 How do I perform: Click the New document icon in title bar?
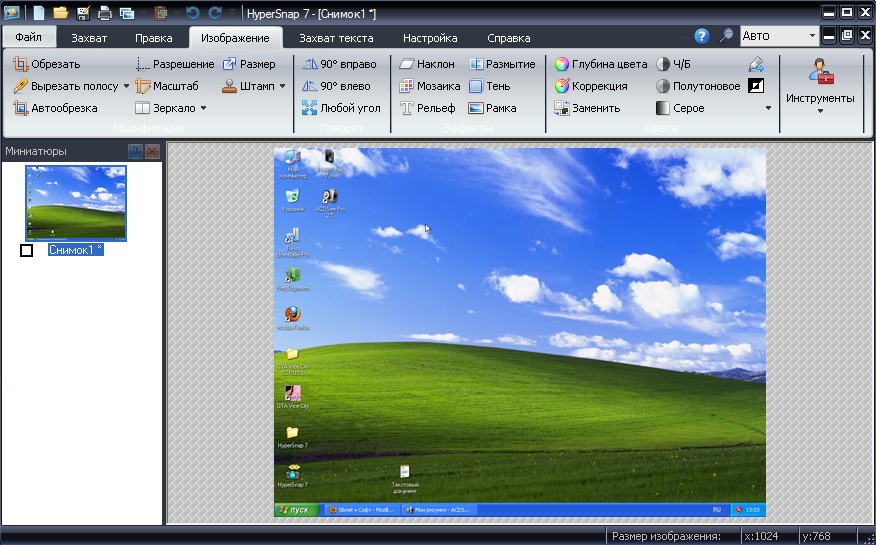[x=39, y=12]
